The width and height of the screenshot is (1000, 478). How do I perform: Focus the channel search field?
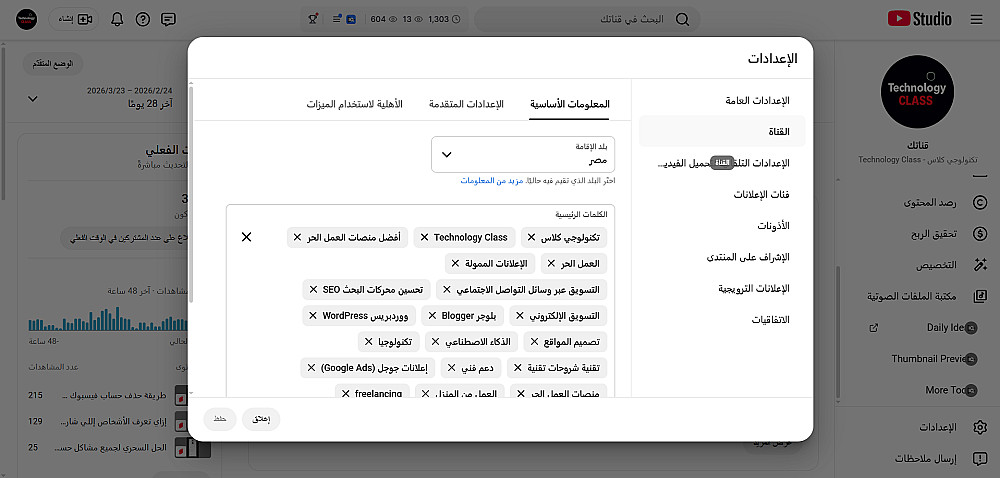(x=587, y=19)
